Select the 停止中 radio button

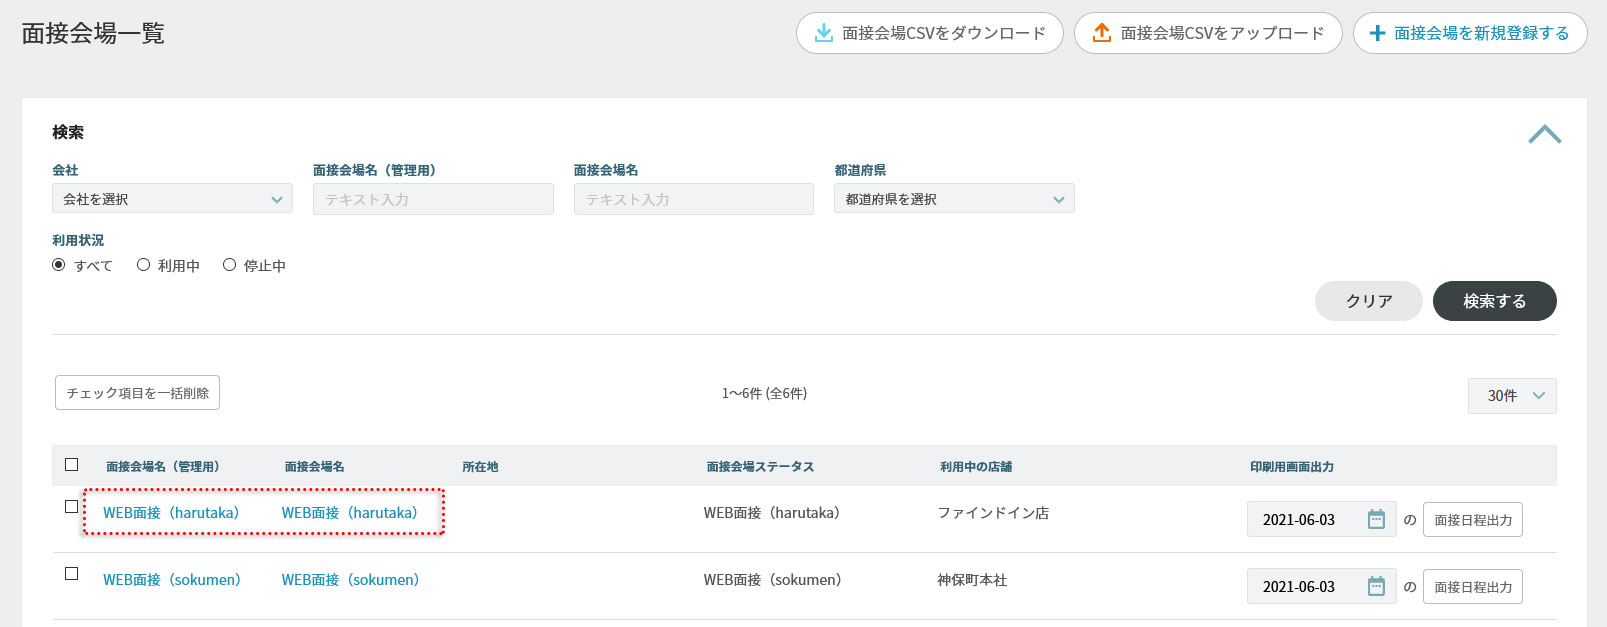click(230, 265)
